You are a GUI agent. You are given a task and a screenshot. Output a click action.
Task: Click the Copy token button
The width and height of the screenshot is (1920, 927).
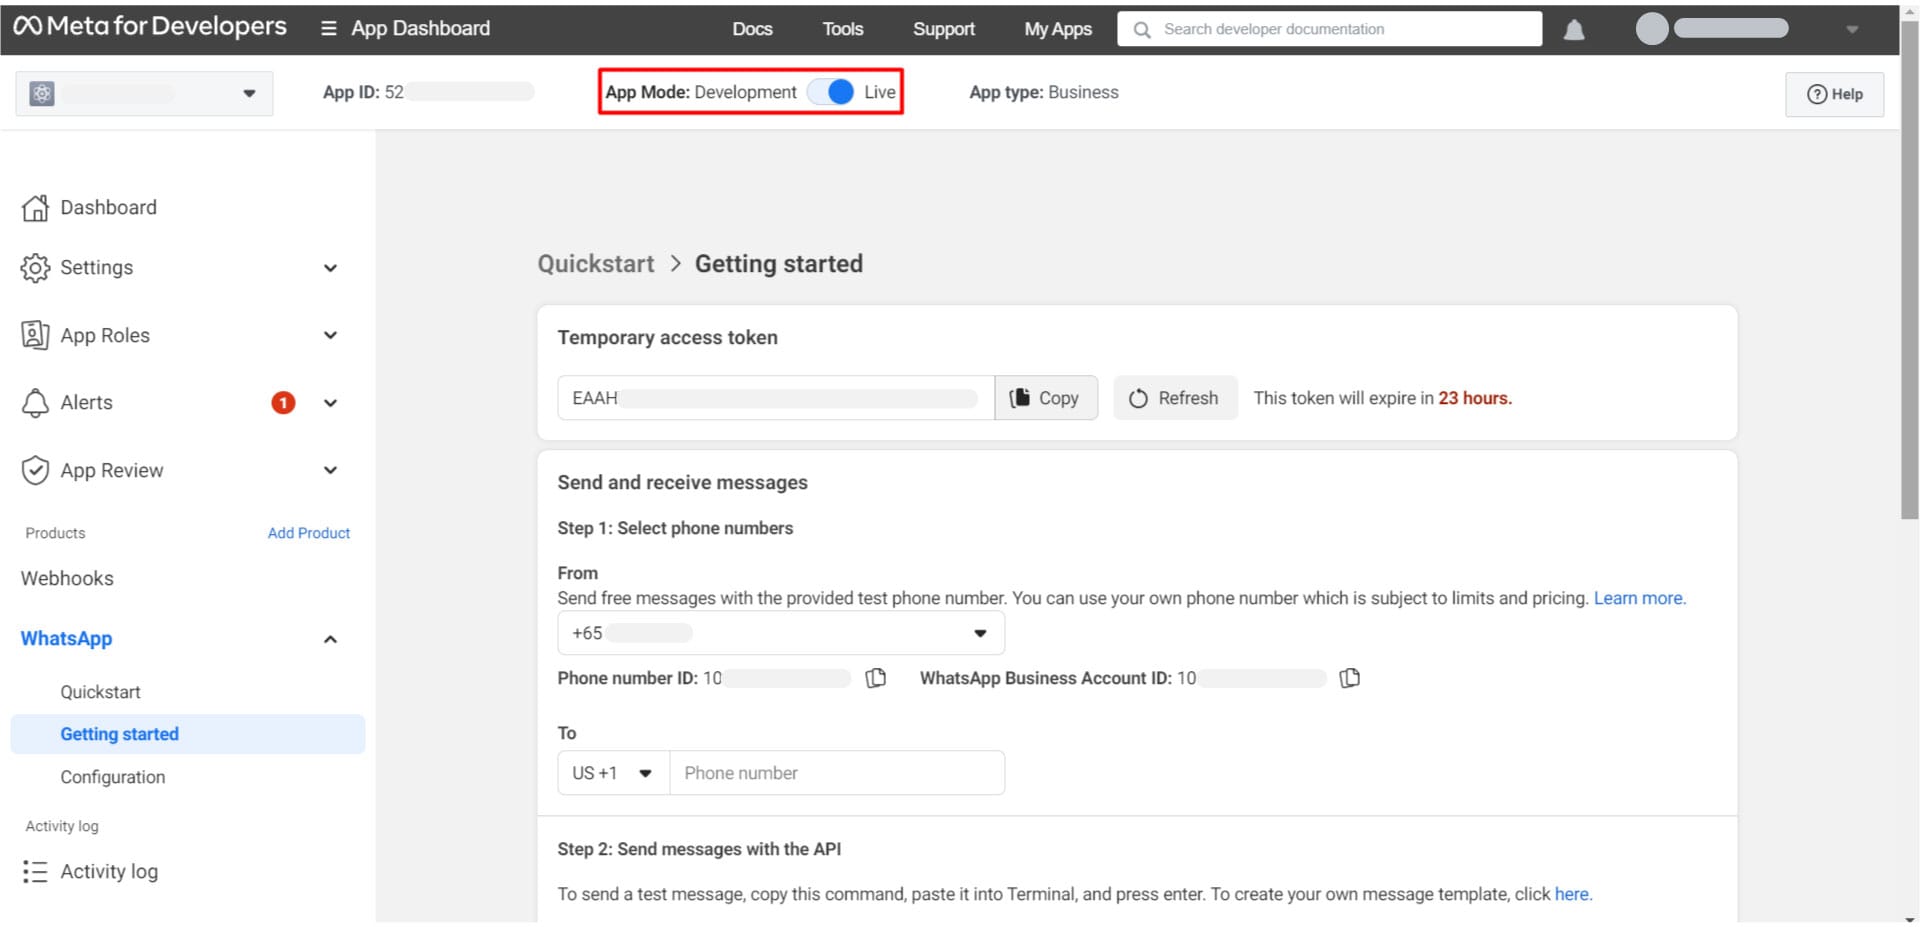coord(1046,398)
